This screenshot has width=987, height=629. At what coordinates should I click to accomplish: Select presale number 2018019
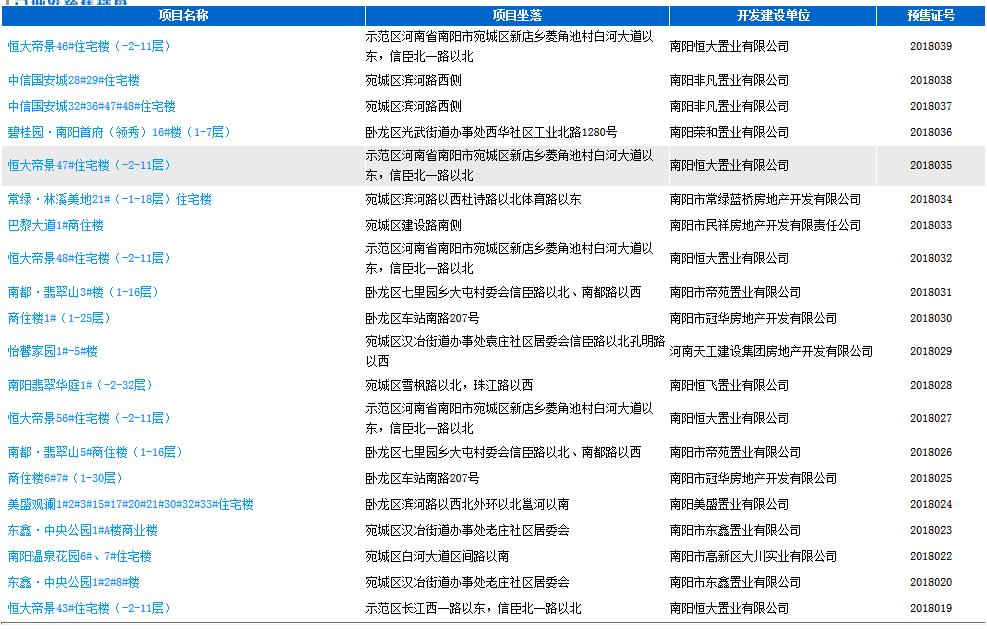click(931, 608)
